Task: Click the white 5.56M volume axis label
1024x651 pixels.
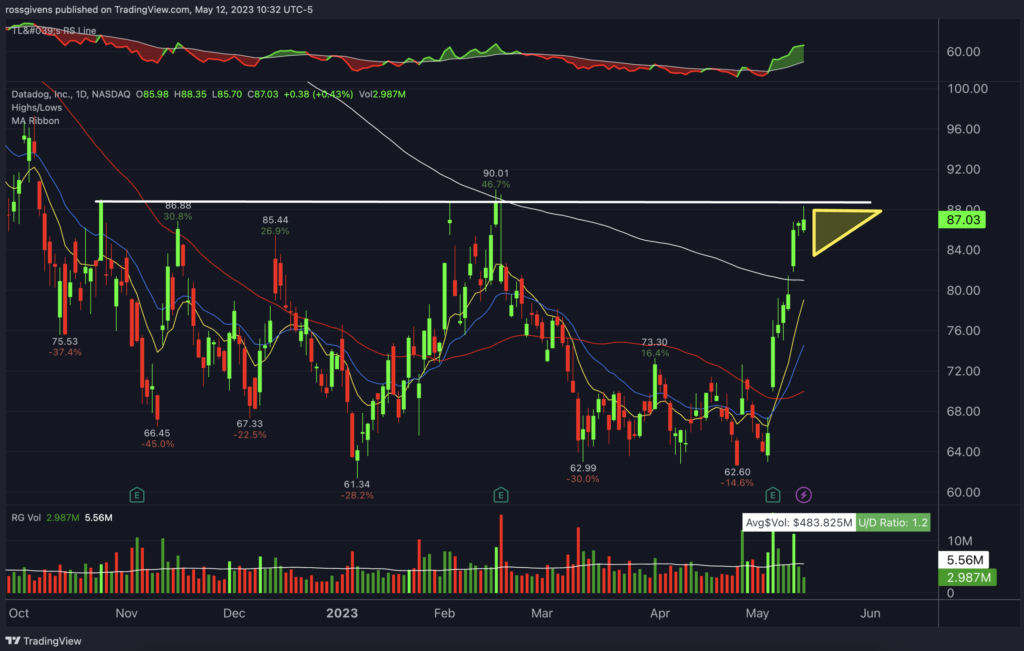Action: click(963, 560)
